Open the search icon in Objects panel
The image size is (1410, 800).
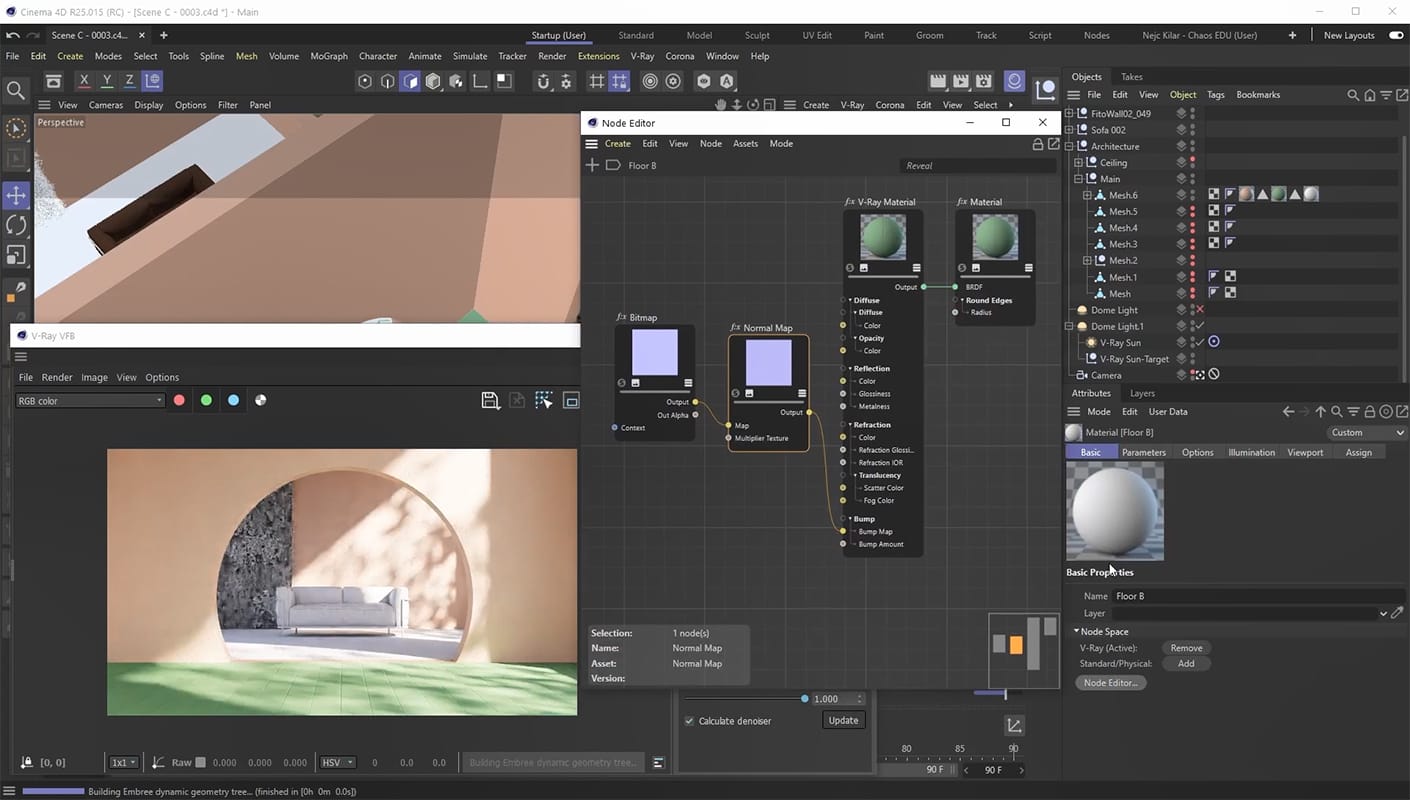click(1353, 95)
